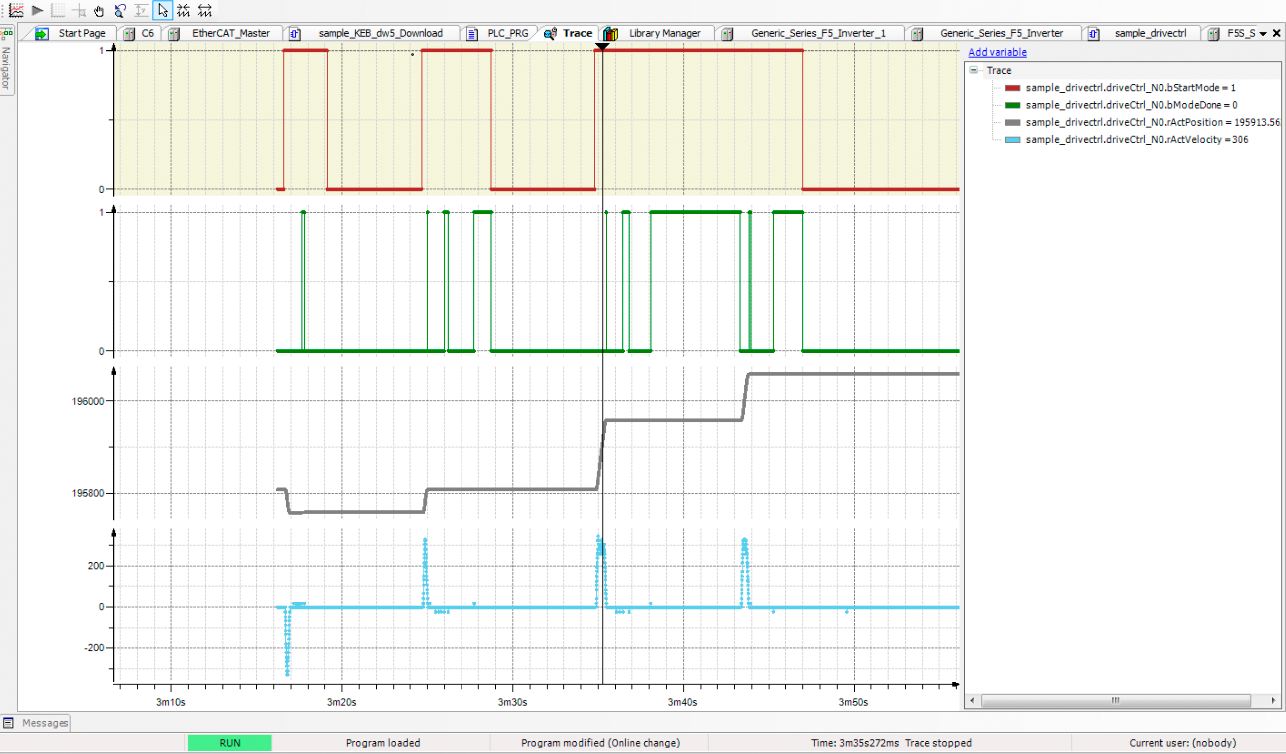Image resolution: width=1286 pixels, height=754 pixels.
Task: Click the Start Page tab's green arrow icon
Action: [x=42, y=33]
